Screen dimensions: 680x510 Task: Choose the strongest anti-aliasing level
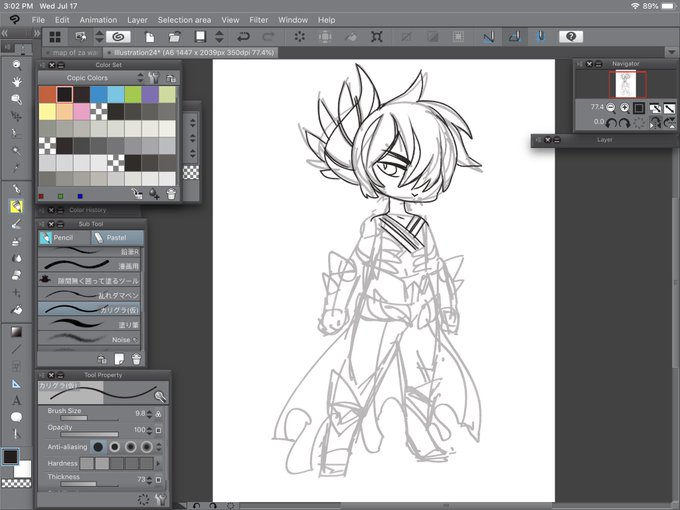tap(147, 447)
